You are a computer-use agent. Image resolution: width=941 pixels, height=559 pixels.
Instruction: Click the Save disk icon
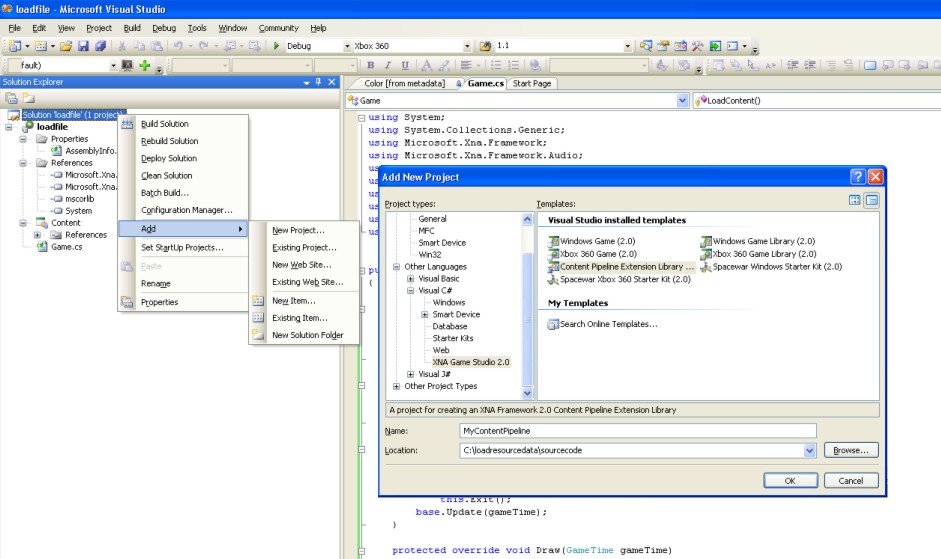83,46
